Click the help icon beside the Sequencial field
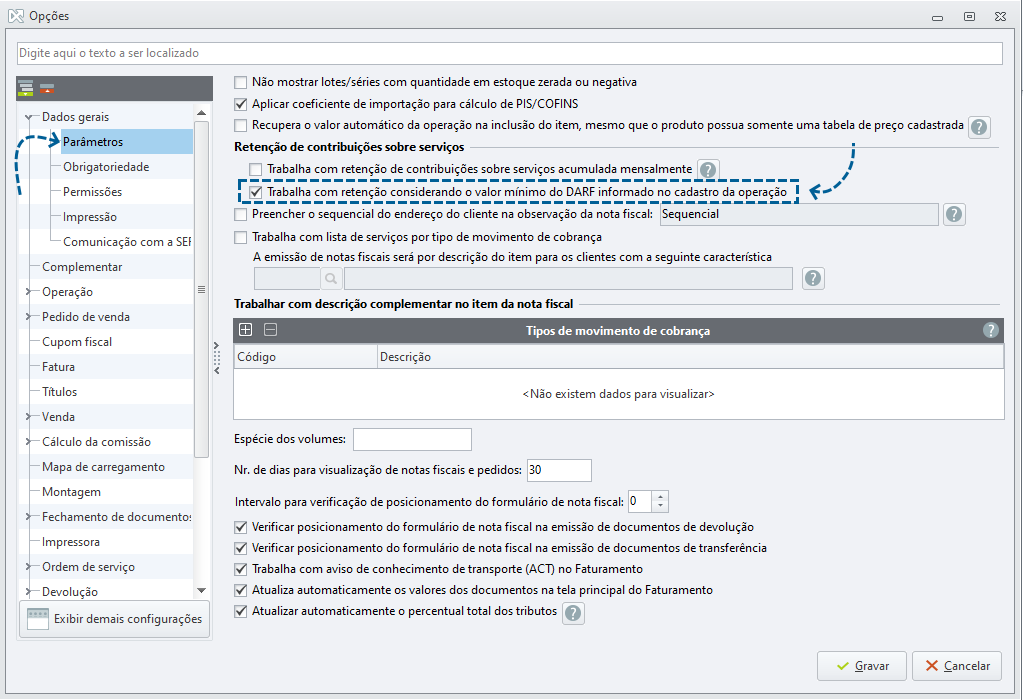This screenshot has width=1023, height=700. (954, 214)
